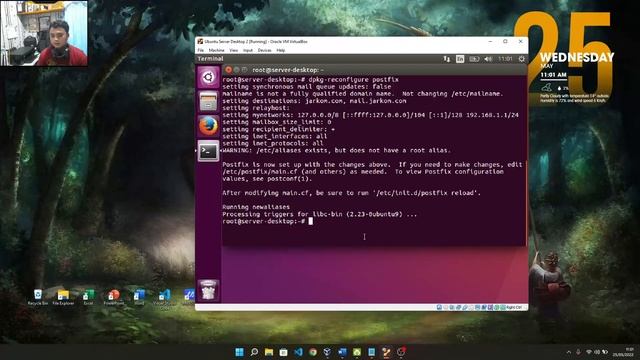Image resolution: width=640 pixels, height=360 pixels.
Task: Click the hard disk activity icon in VirtualBox status bar
Action: tap(439, 307)
